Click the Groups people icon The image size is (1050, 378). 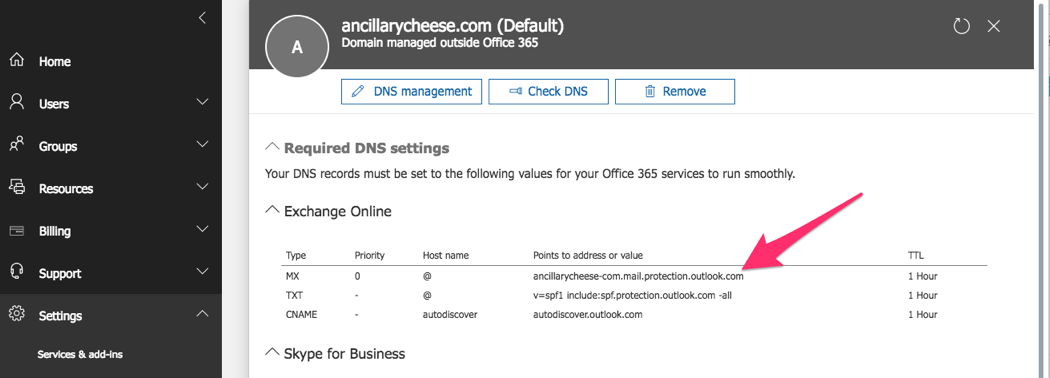pos(17,145)
